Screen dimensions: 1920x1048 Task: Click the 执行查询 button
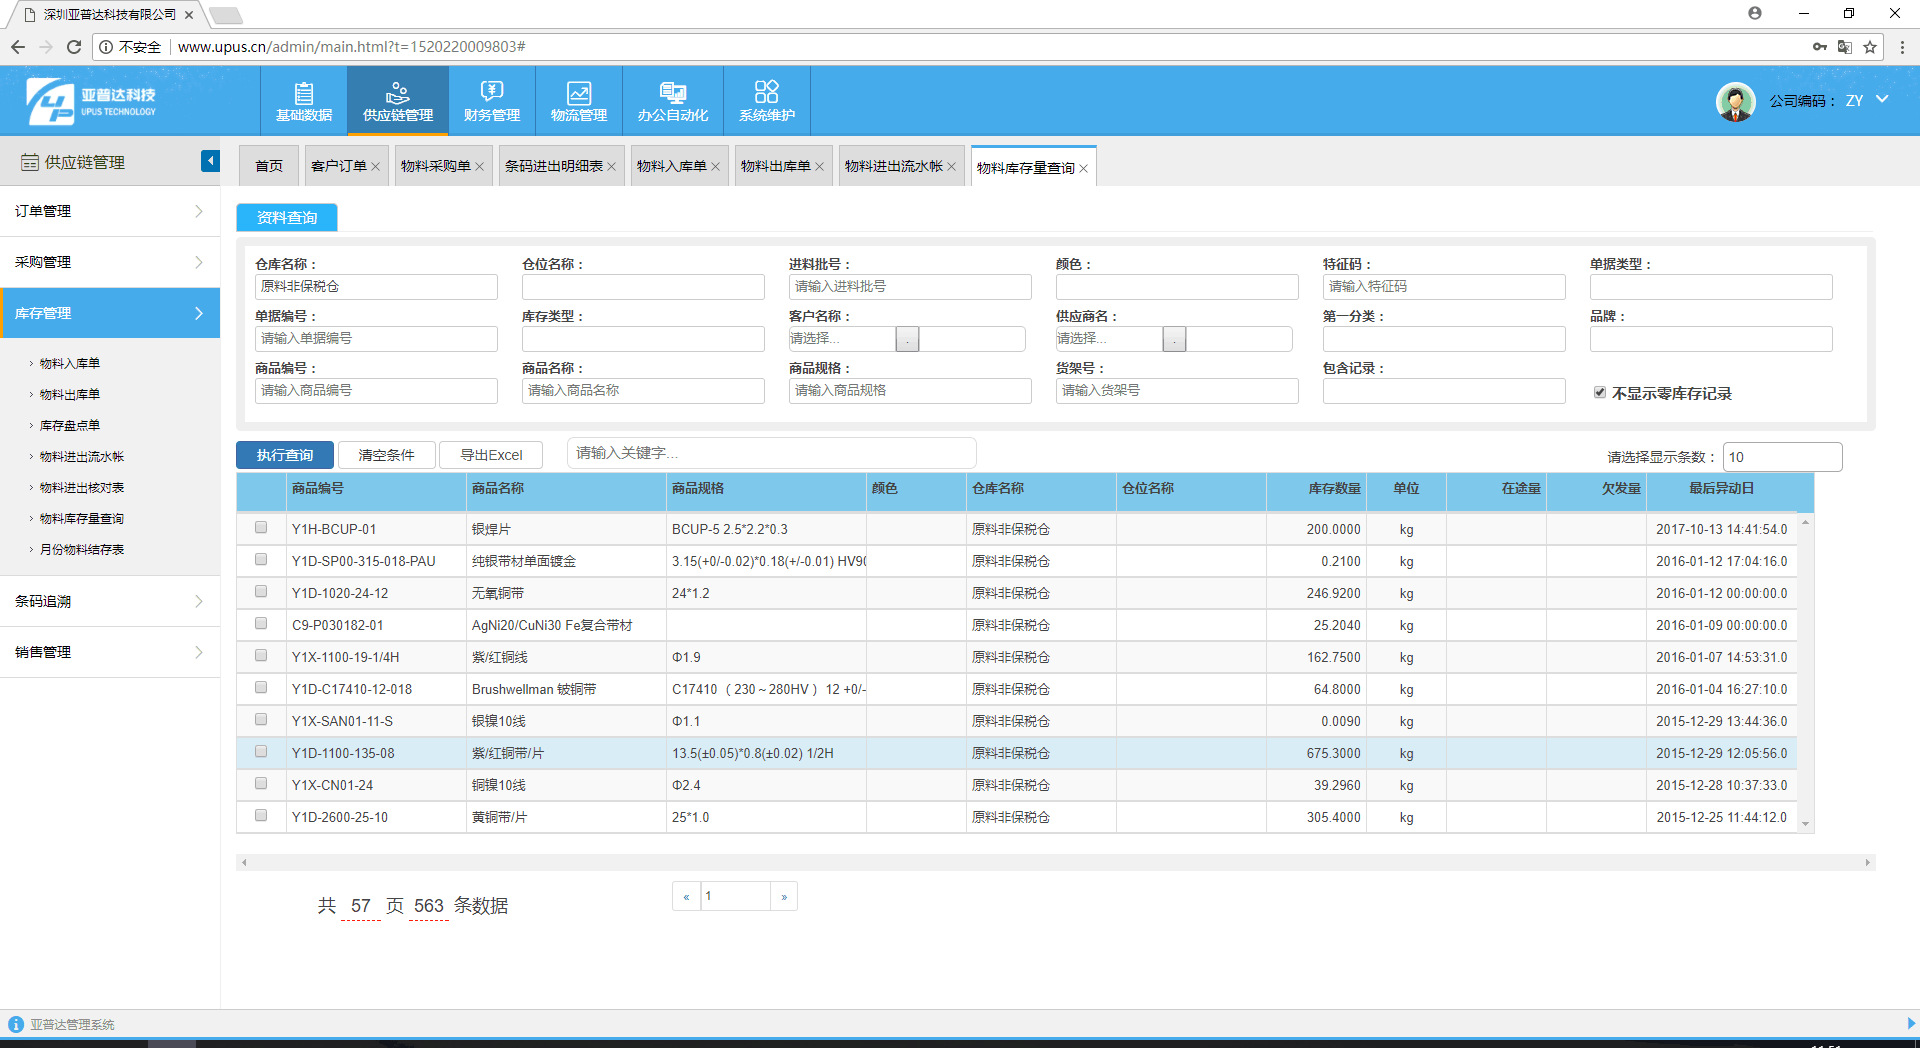(x=284, y=454)
